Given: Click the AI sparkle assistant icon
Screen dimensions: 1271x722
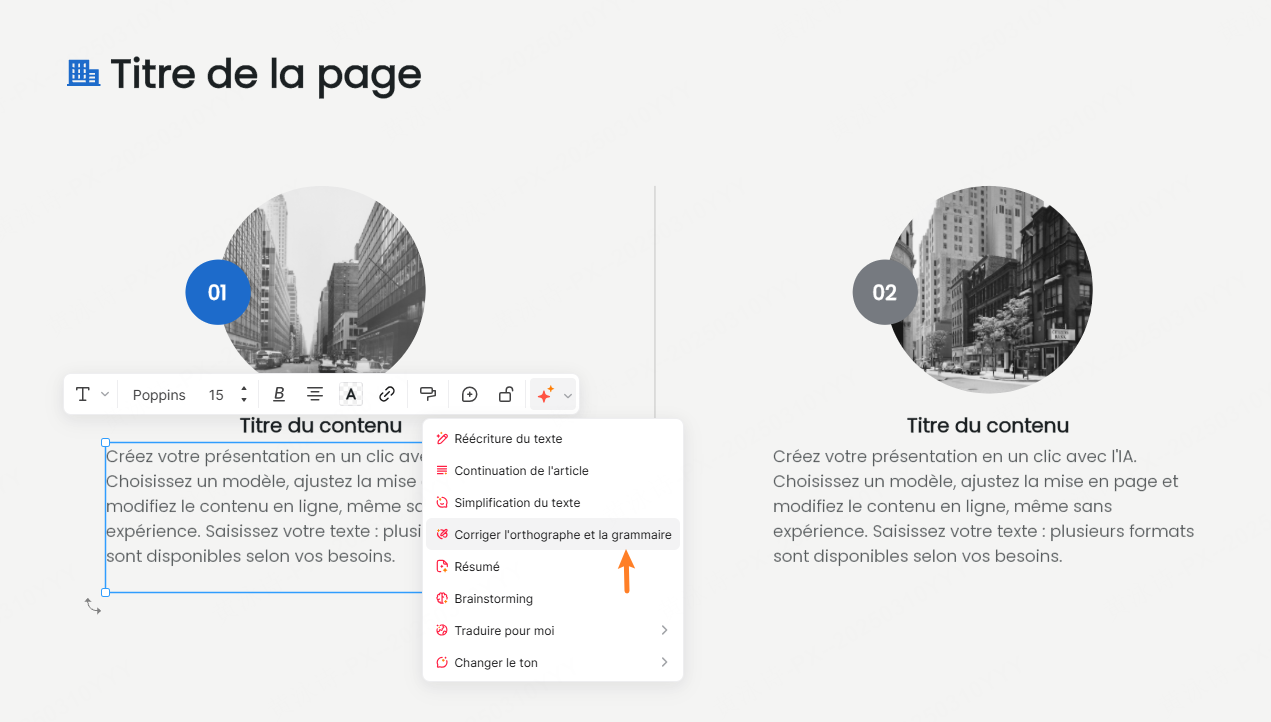Looking at the screenshot, I should 545,395.
